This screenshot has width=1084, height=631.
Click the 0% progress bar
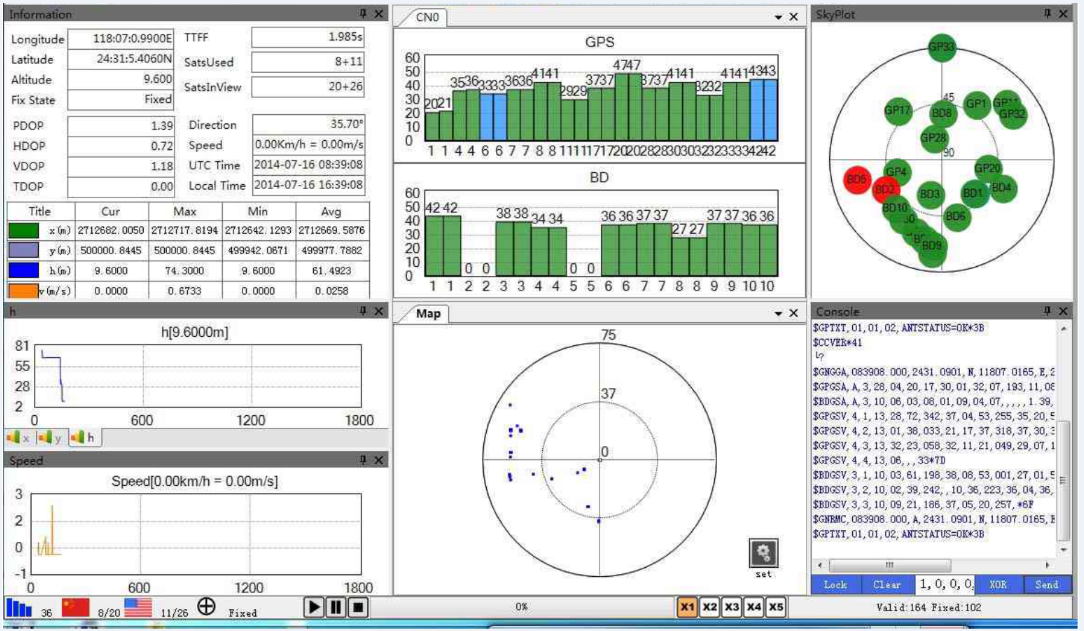click(520, 605)
